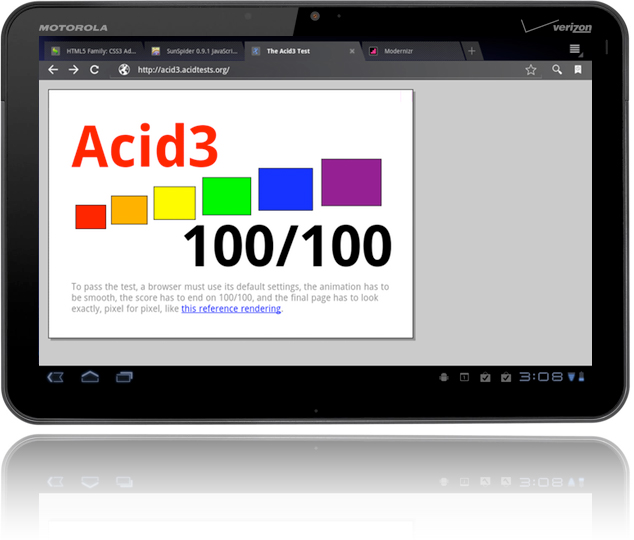The width and height of the screenshot is (634, 540).
Task: Tap the Wi-Fi signal status icon
Action: 573,378
